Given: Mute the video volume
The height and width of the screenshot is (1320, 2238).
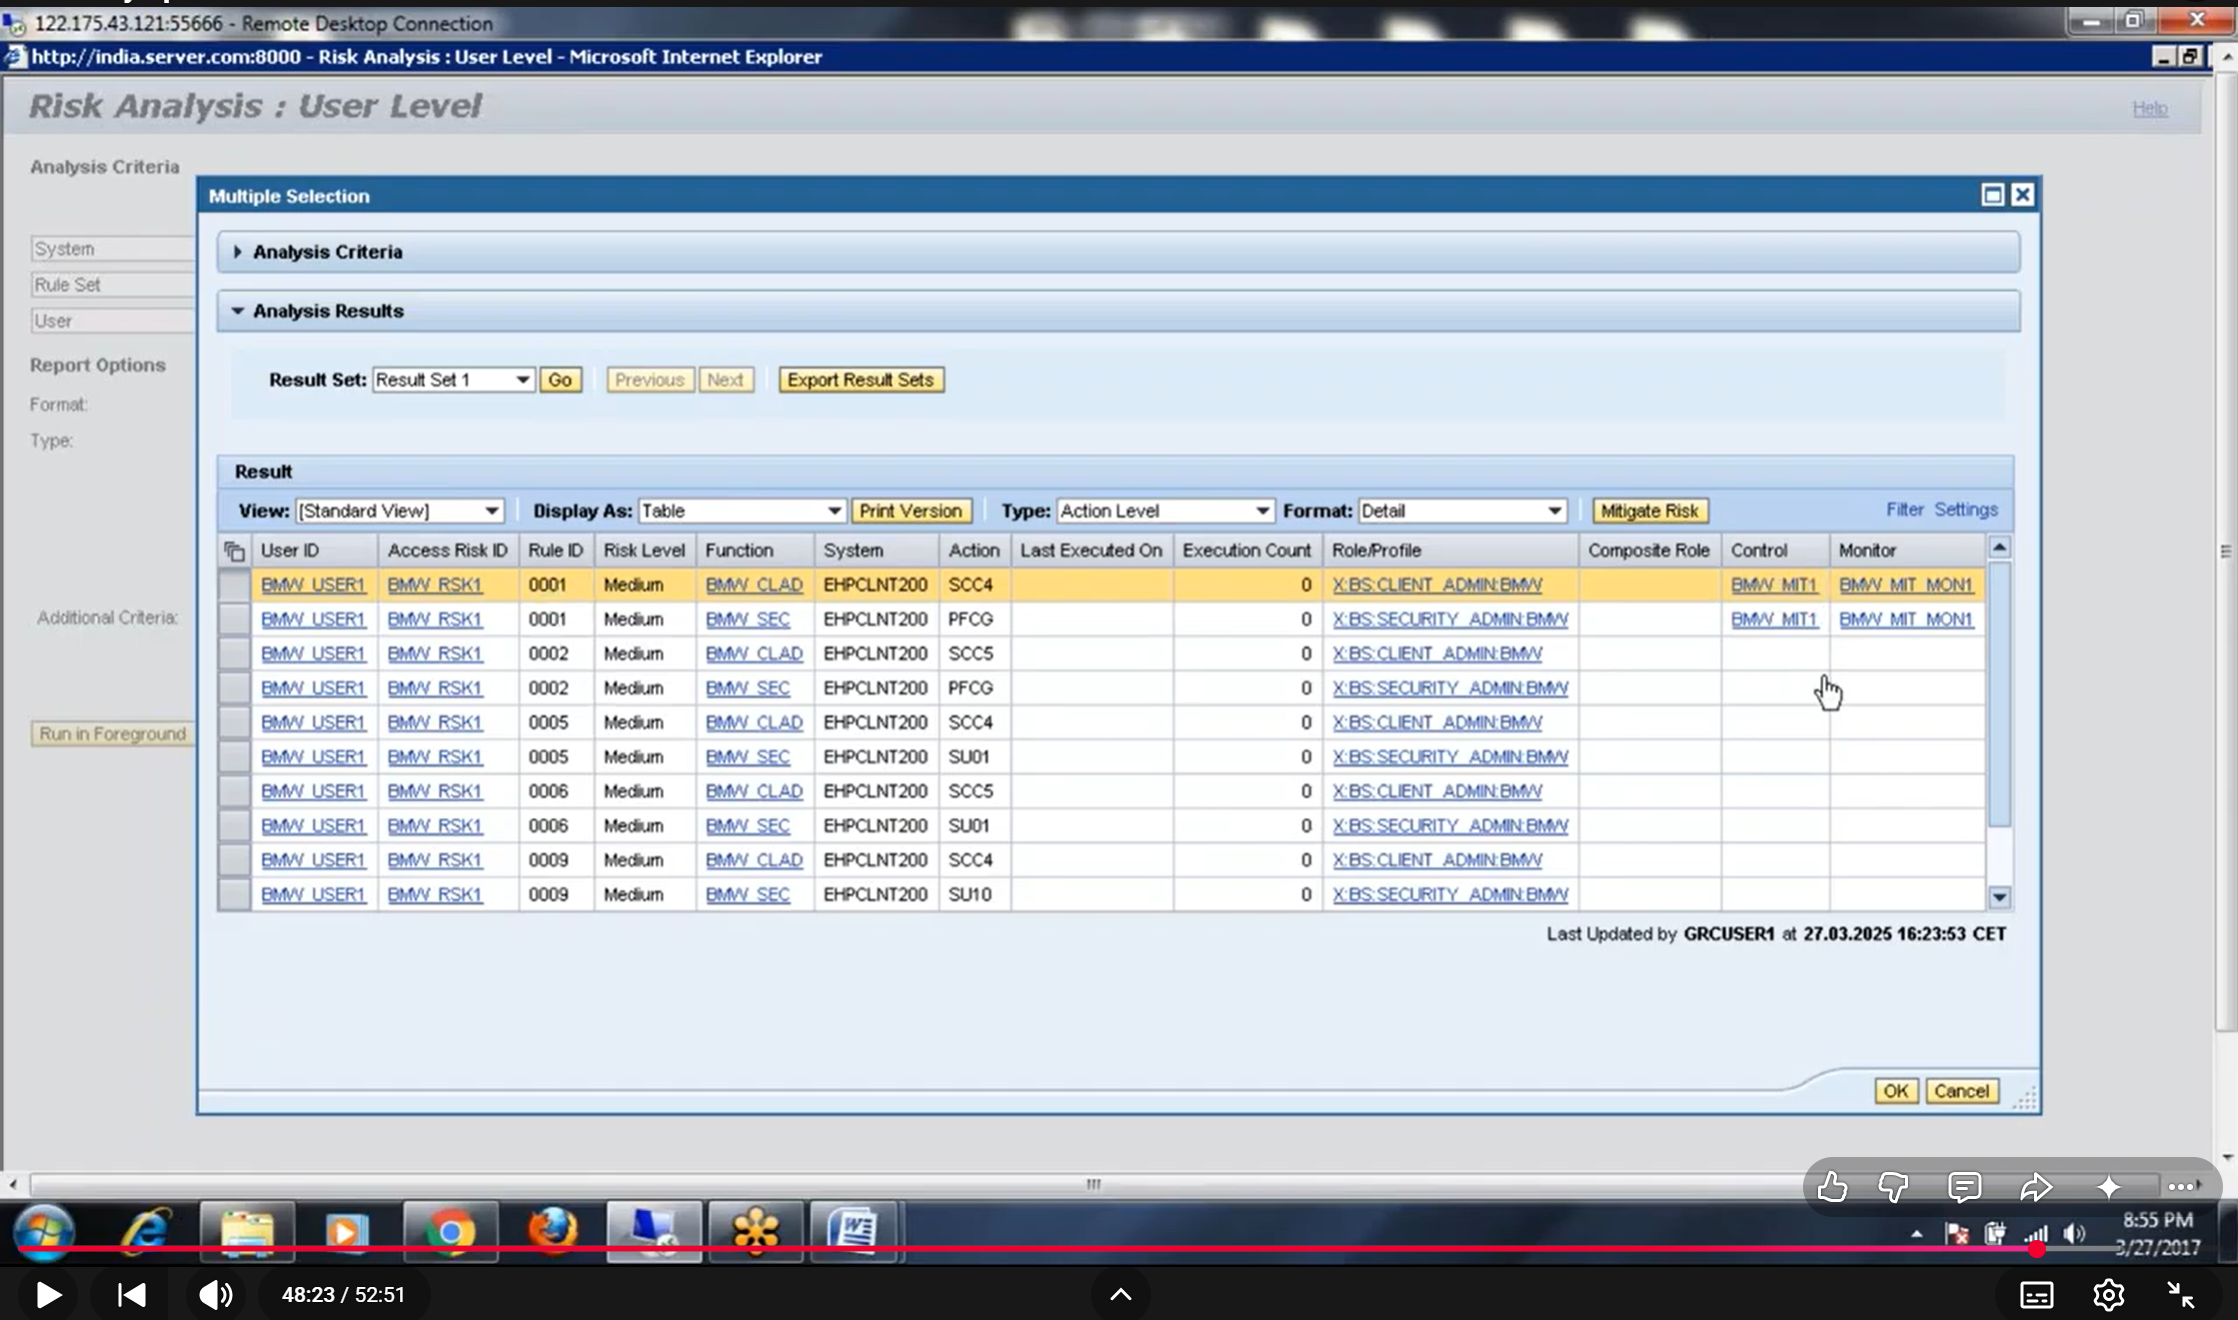Looking at the screenshot, I should pyautogui.click(x=215, y=1295).
